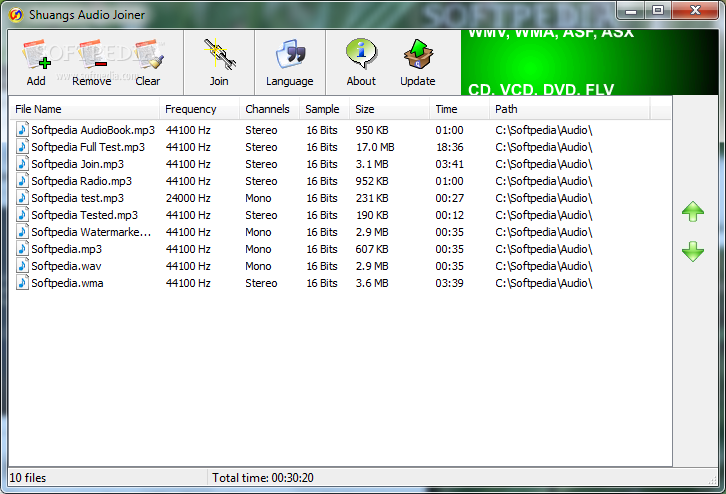Screen dimensions: 726x494
Task: Click the path cell of Softpedia.wav
Action: (x=544, y=266)
